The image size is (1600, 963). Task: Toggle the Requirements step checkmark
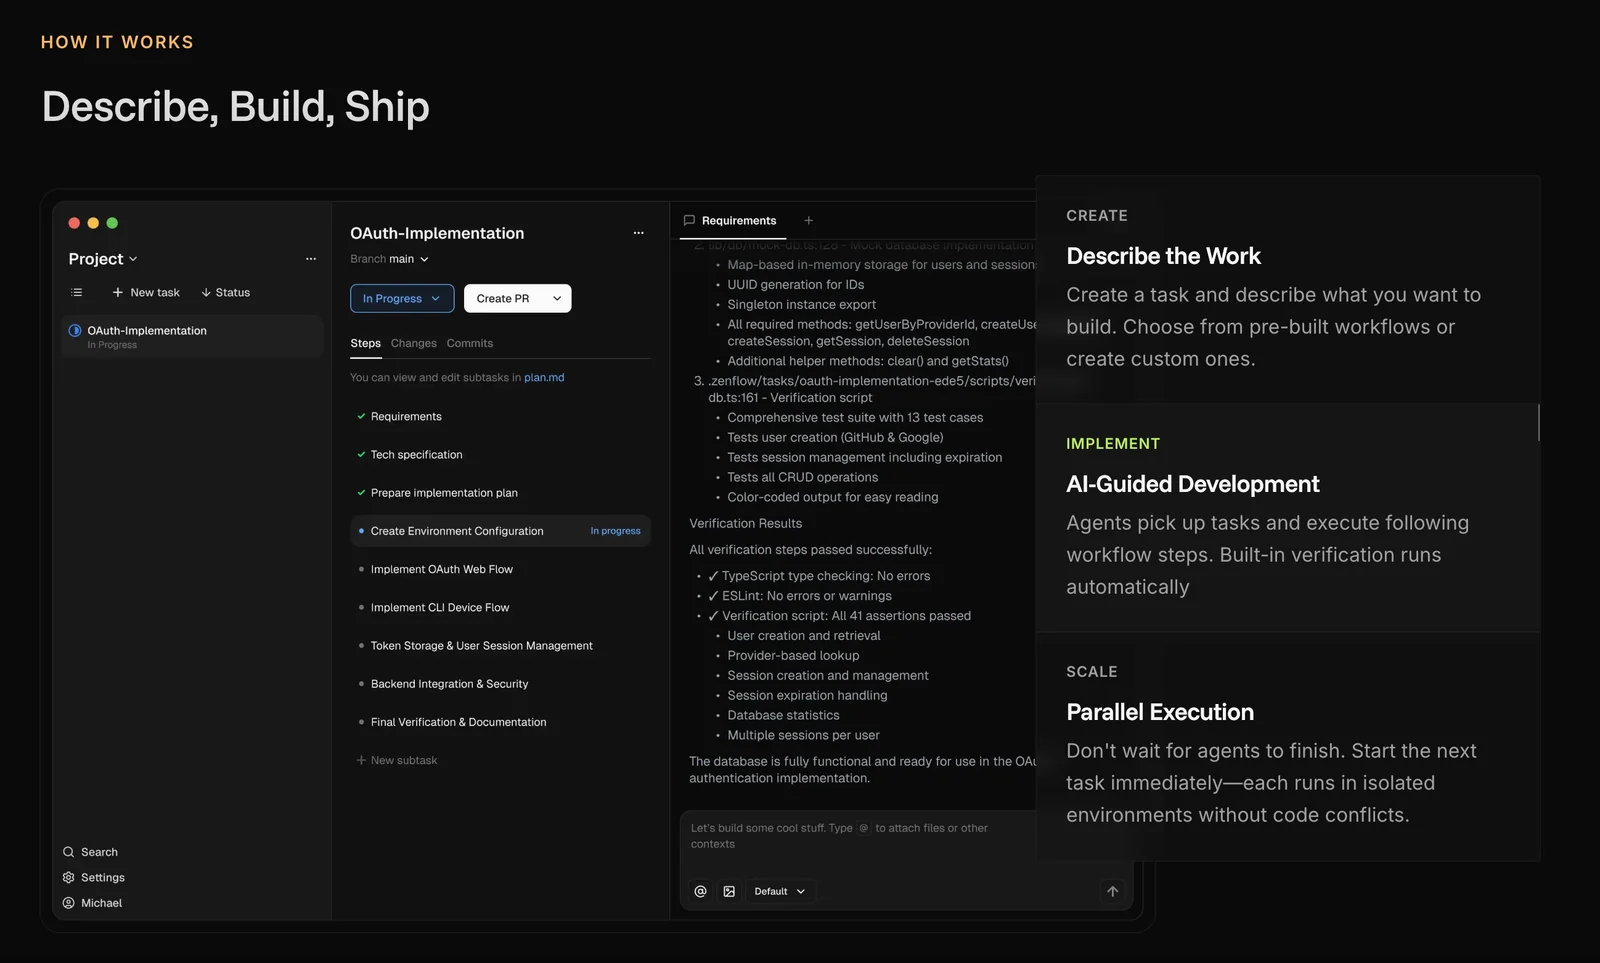(x=361, y=417)
